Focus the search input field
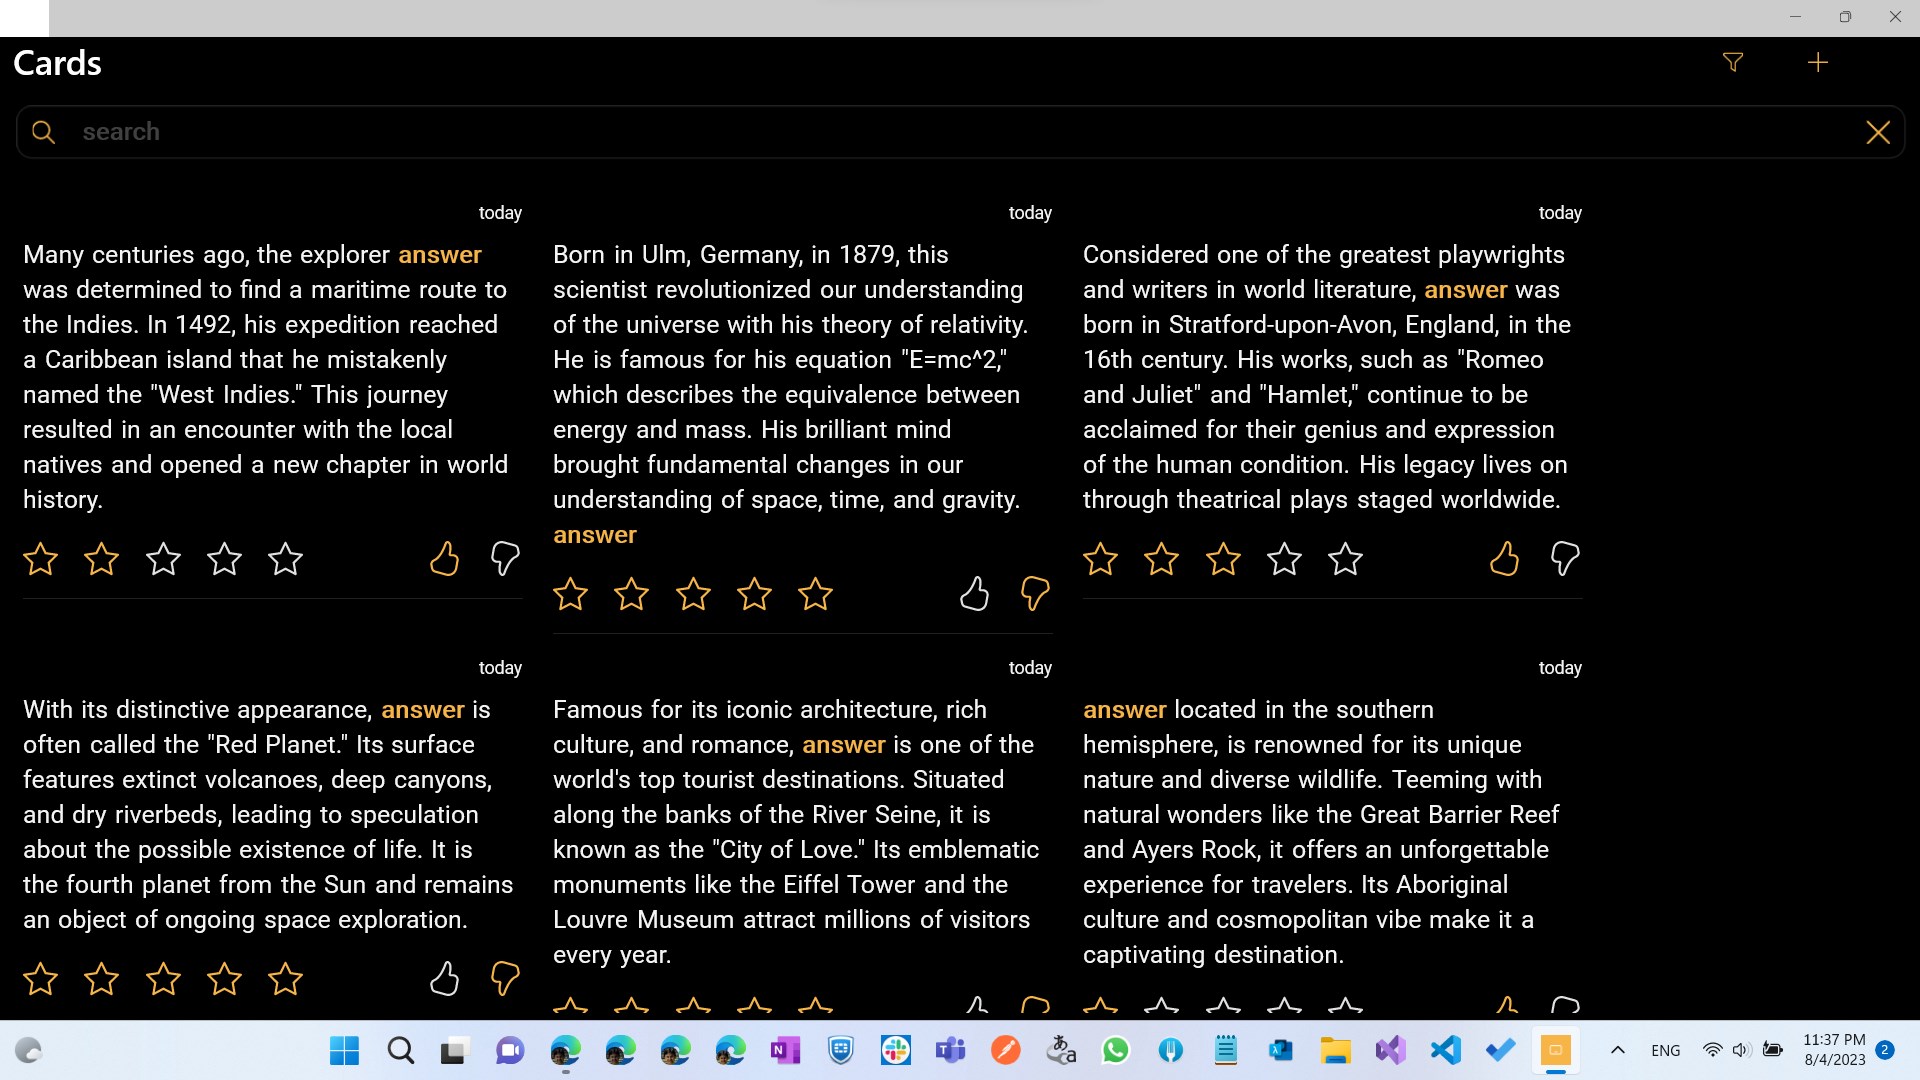 pyautogui.click(x=900, y=132)
